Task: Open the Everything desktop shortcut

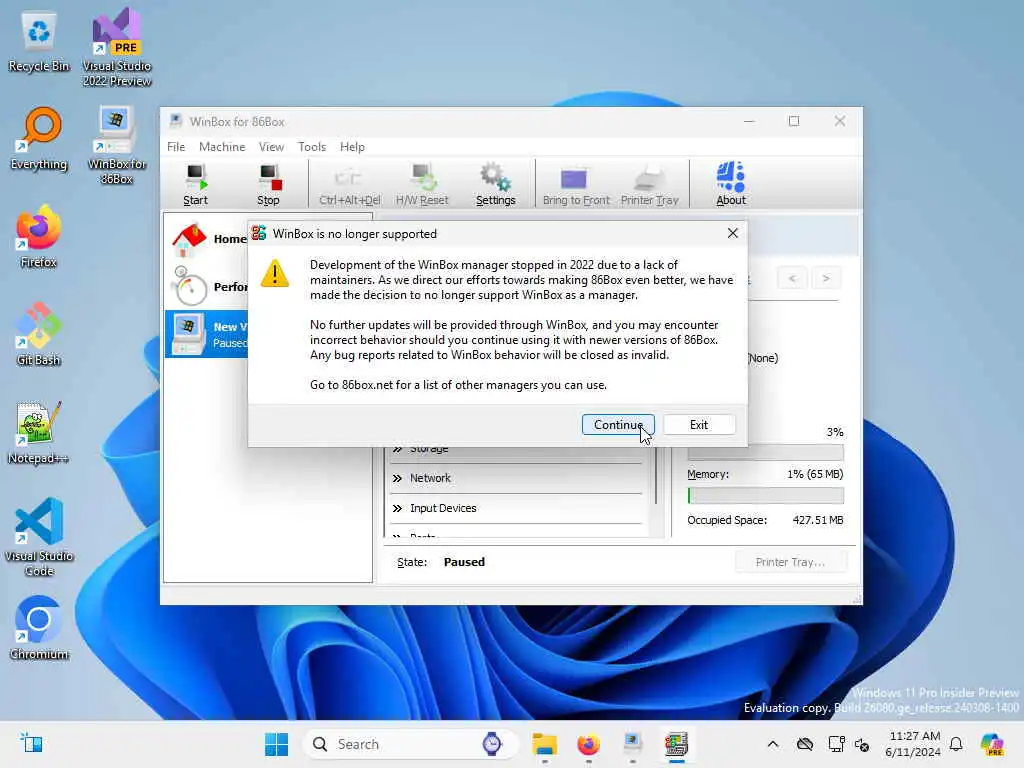Action: [x=39, y=140]
